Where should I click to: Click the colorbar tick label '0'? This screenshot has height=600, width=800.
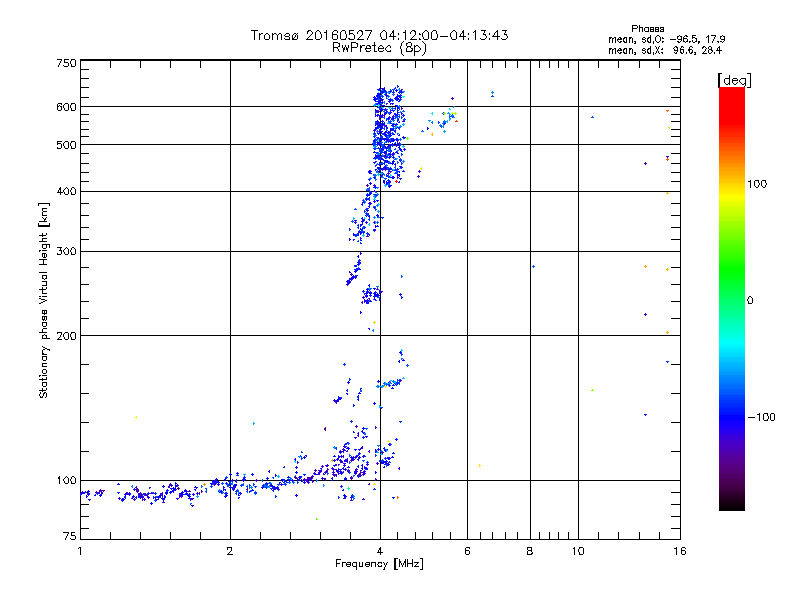(750, 301)
